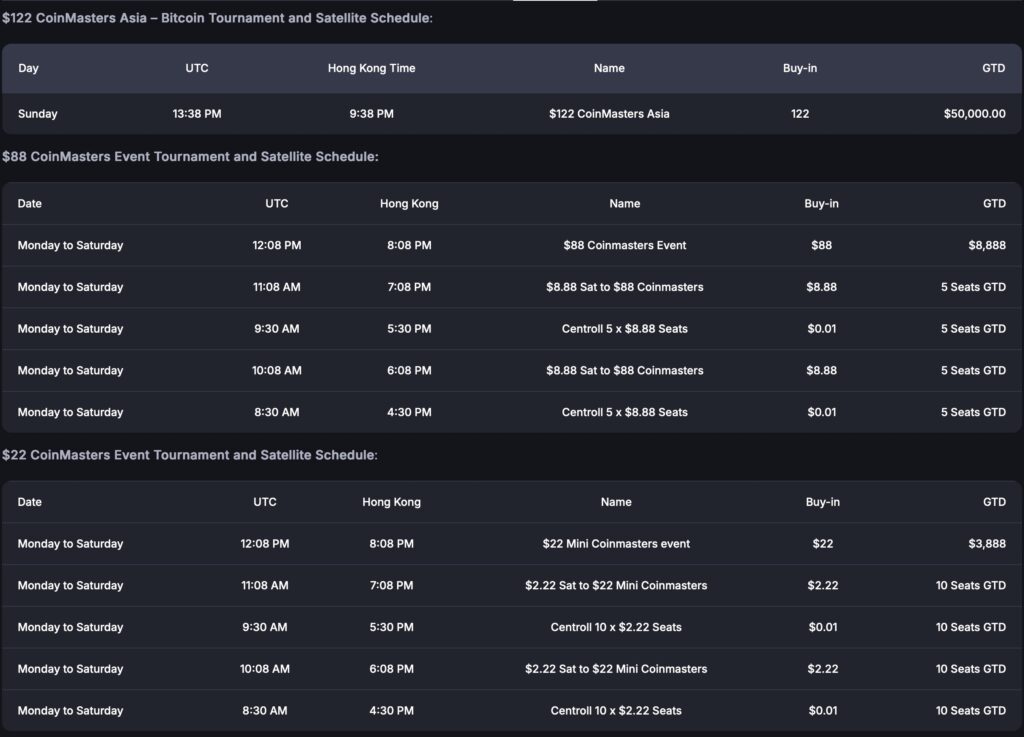Screen dimensions: 1024x737
Task: Click the GTD header of the $88 table
Action: [993, 203]
